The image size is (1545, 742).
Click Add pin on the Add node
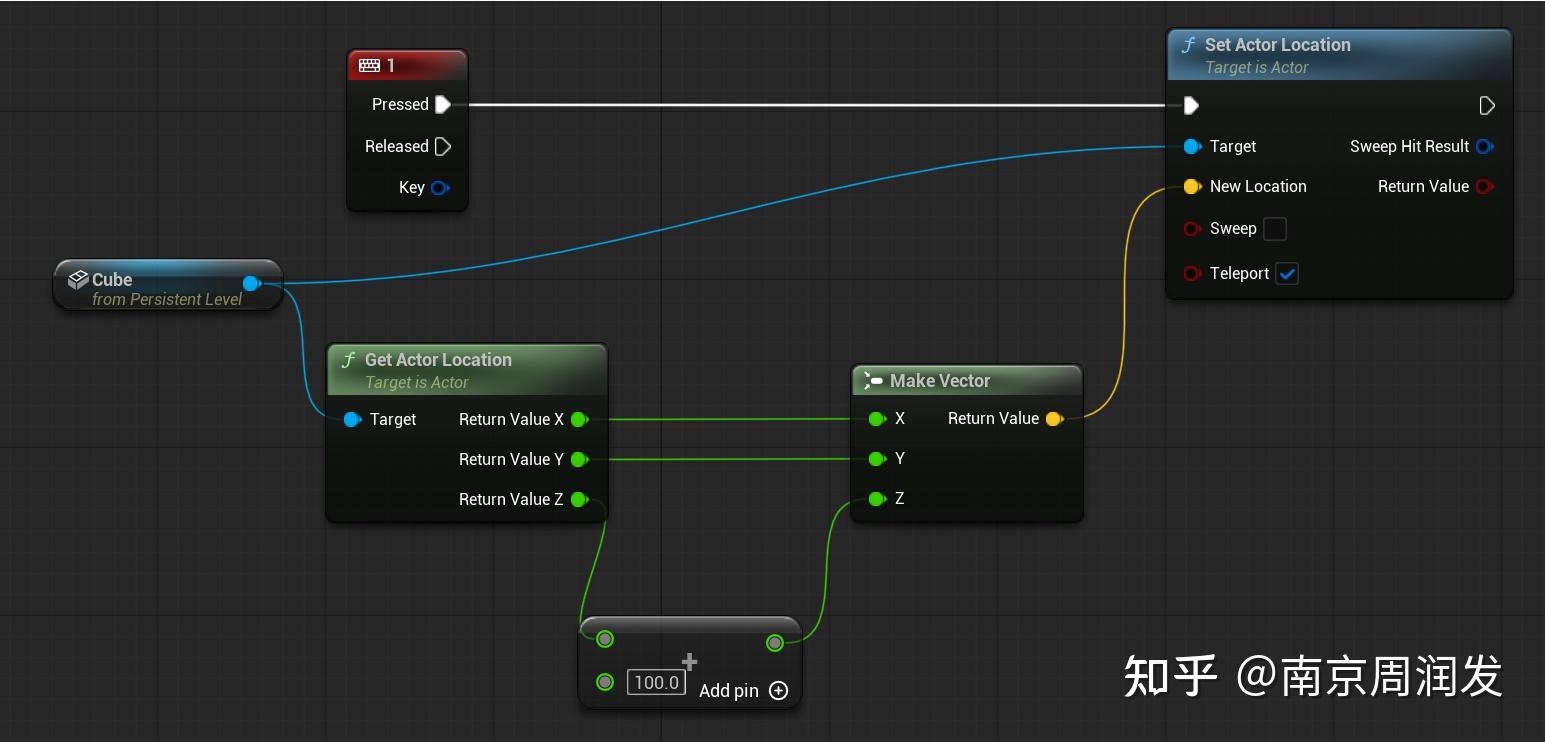pyautogui.click(x=743, y=690)
